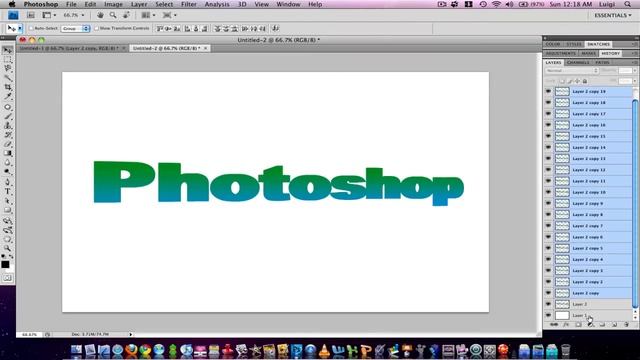Switch to the Channels tab
This screenshot has width=640, height=360.
coord(578,62)
